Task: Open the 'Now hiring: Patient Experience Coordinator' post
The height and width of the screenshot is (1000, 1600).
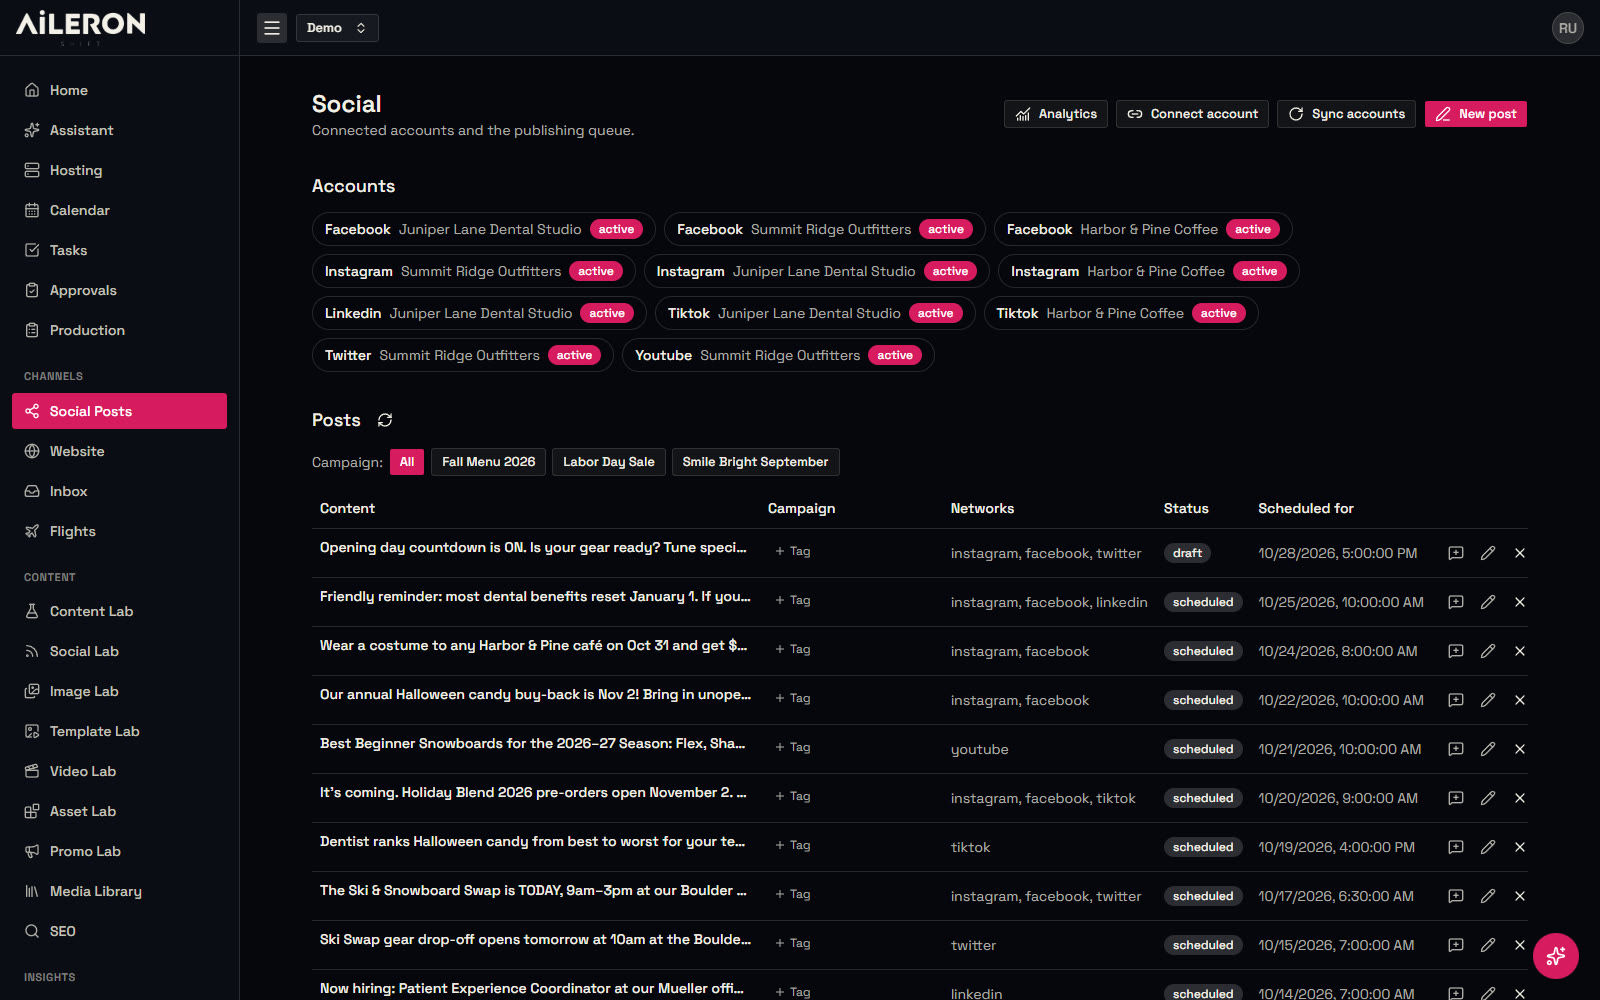Action: coord(532,988)
